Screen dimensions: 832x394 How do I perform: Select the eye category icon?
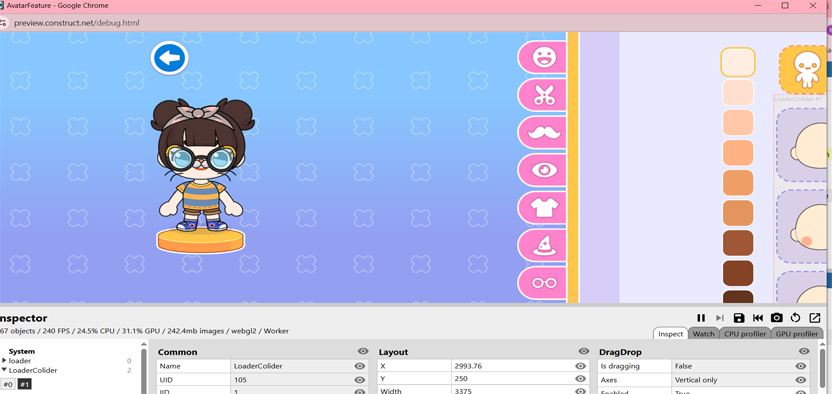tap(542, 170)
